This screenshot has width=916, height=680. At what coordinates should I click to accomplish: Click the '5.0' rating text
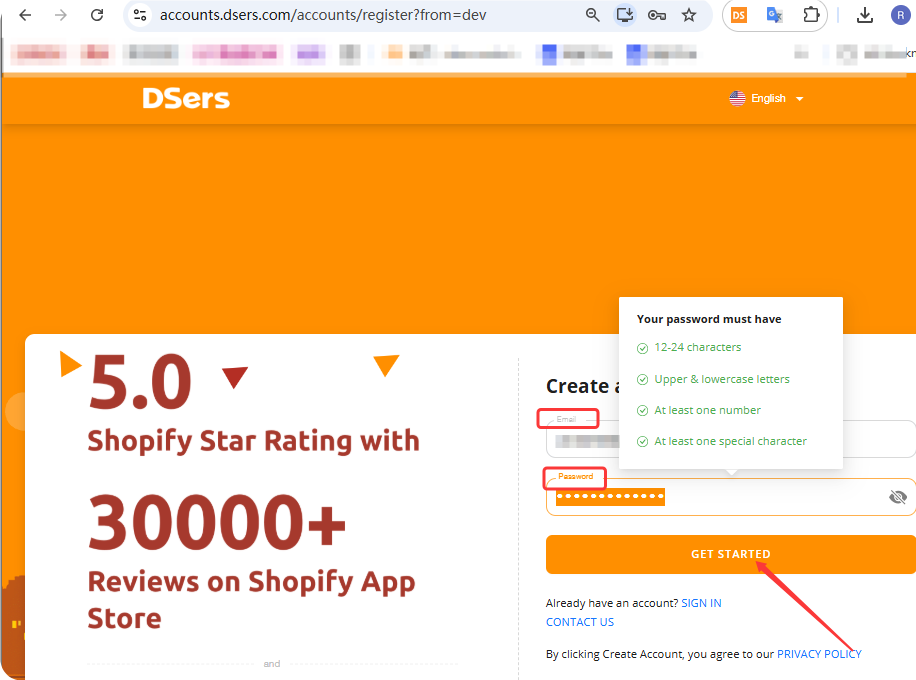point(140,382)
